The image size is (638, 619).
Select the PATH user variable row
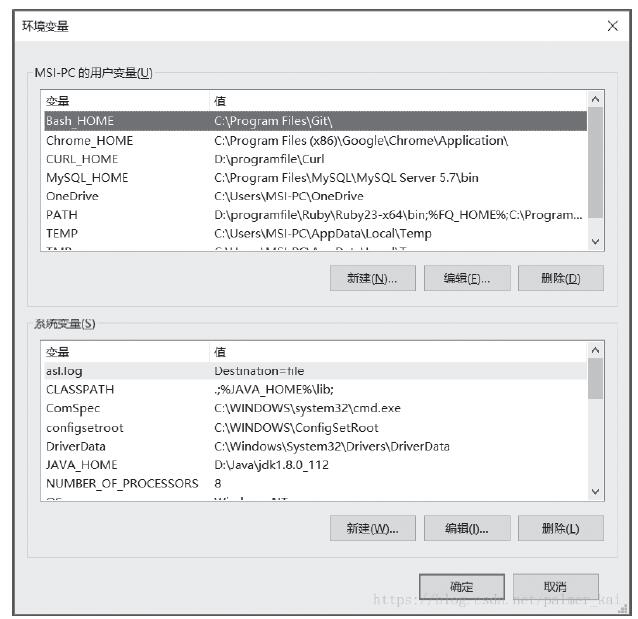pyautogui.click(x=315, y=215)
